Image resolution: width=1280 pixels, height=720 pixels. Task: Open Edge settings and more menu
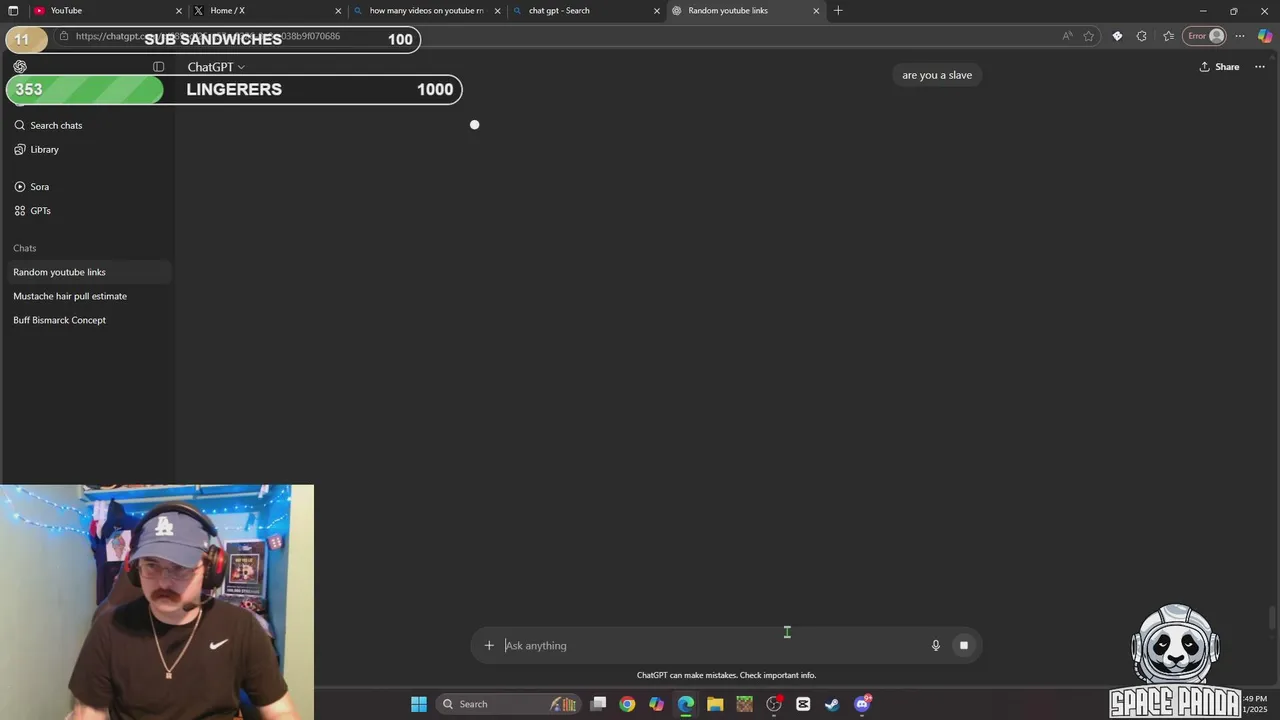pyautogui.click(x=1240, y=36)
